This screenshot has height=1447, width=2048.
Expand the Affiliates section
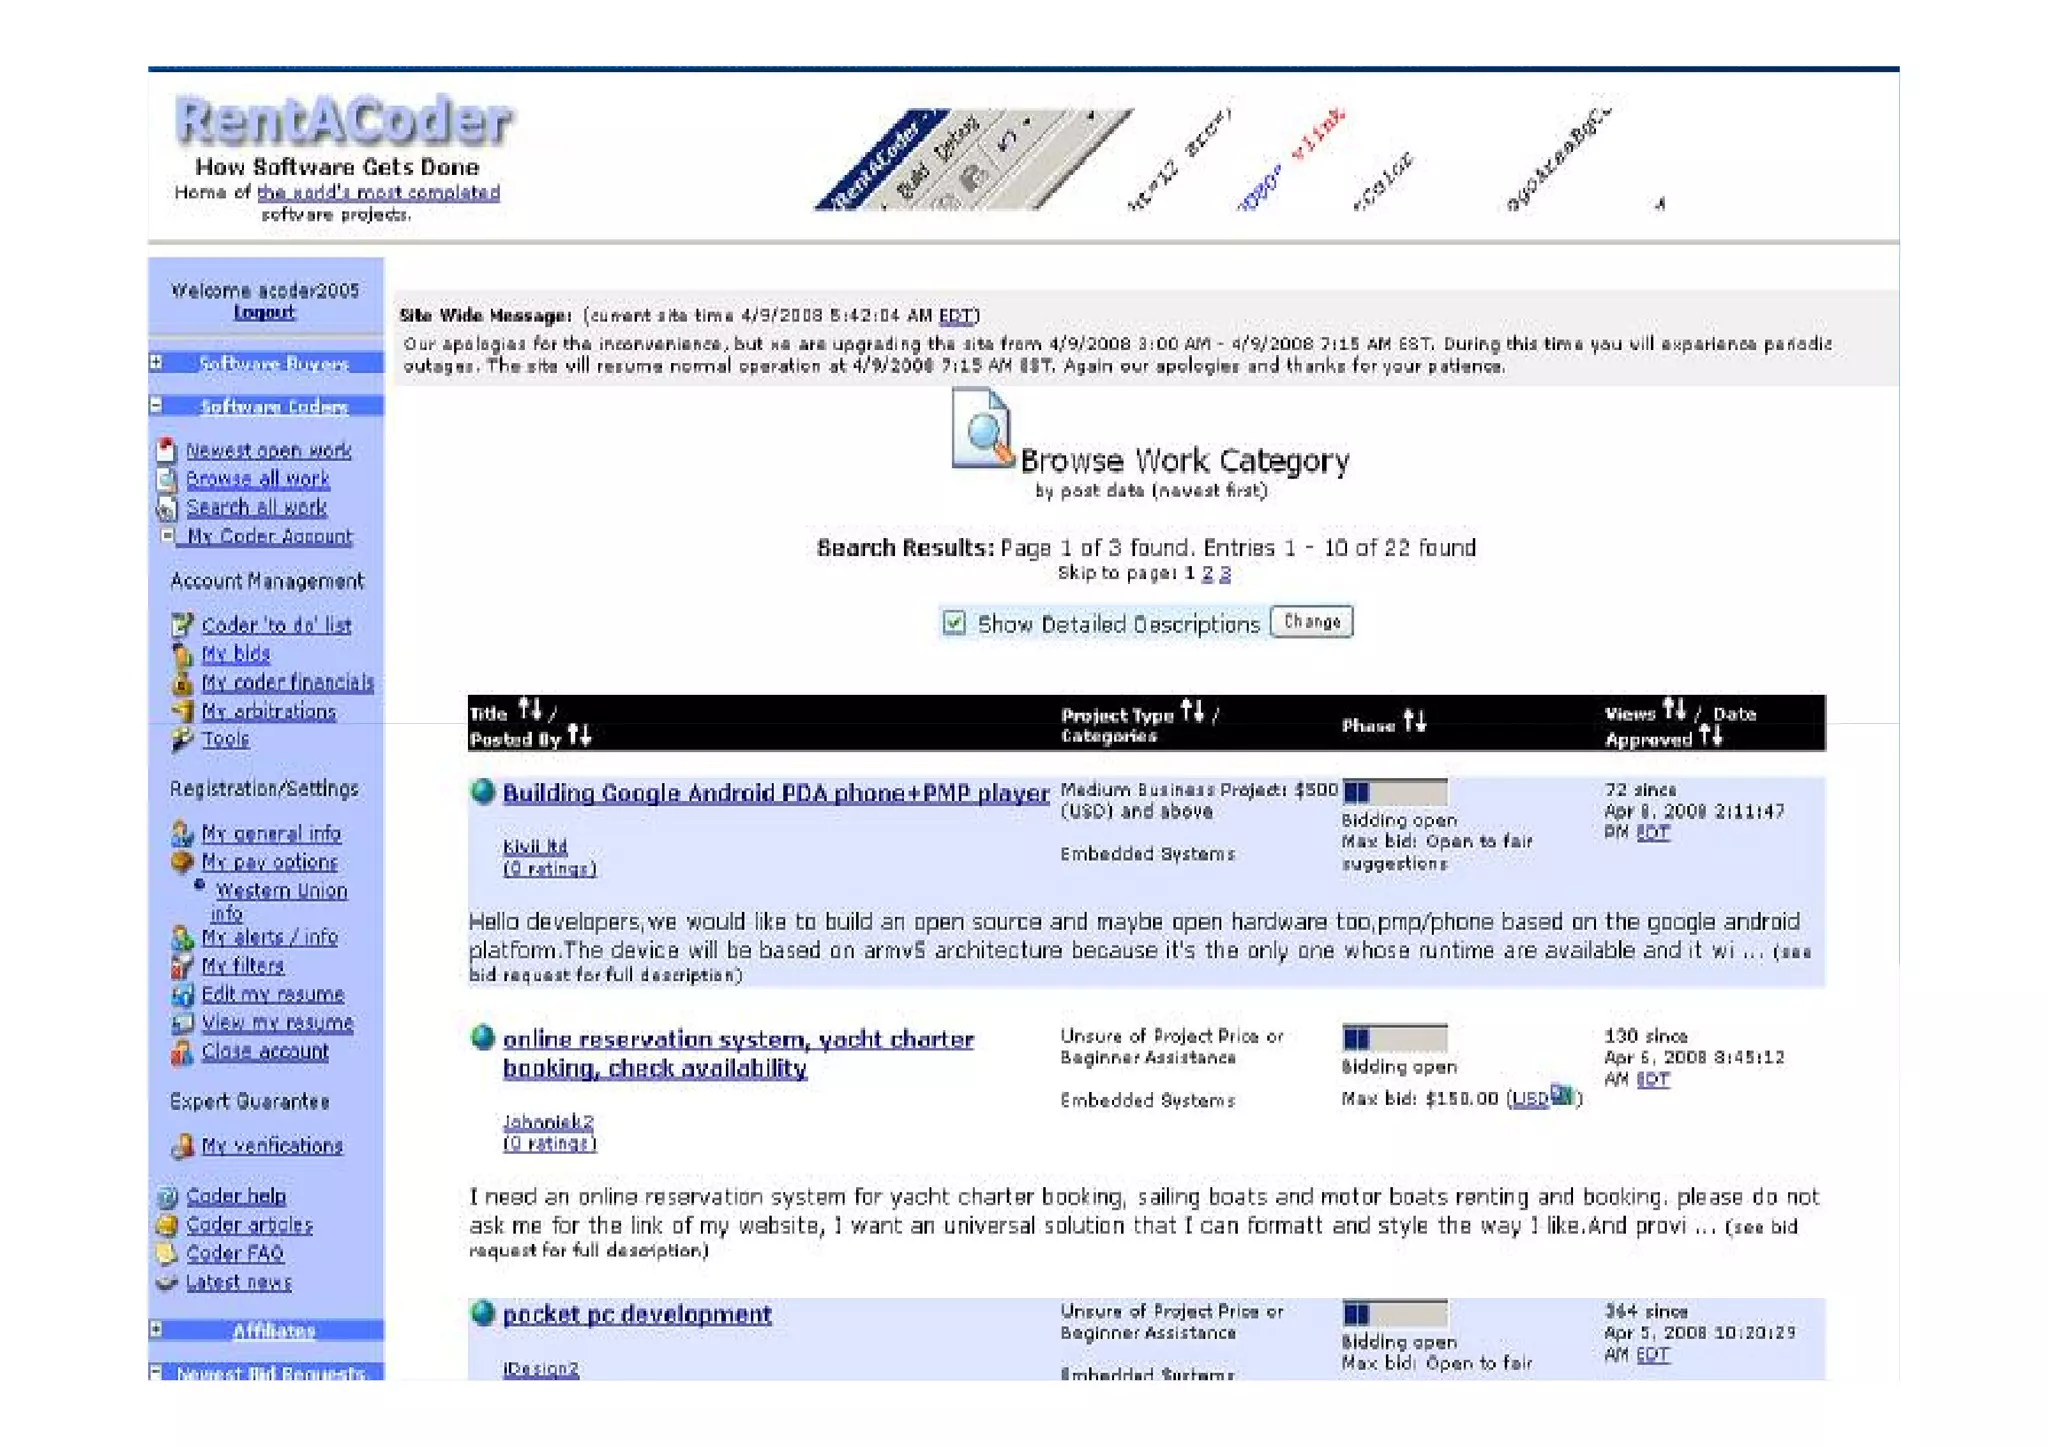156,1329
